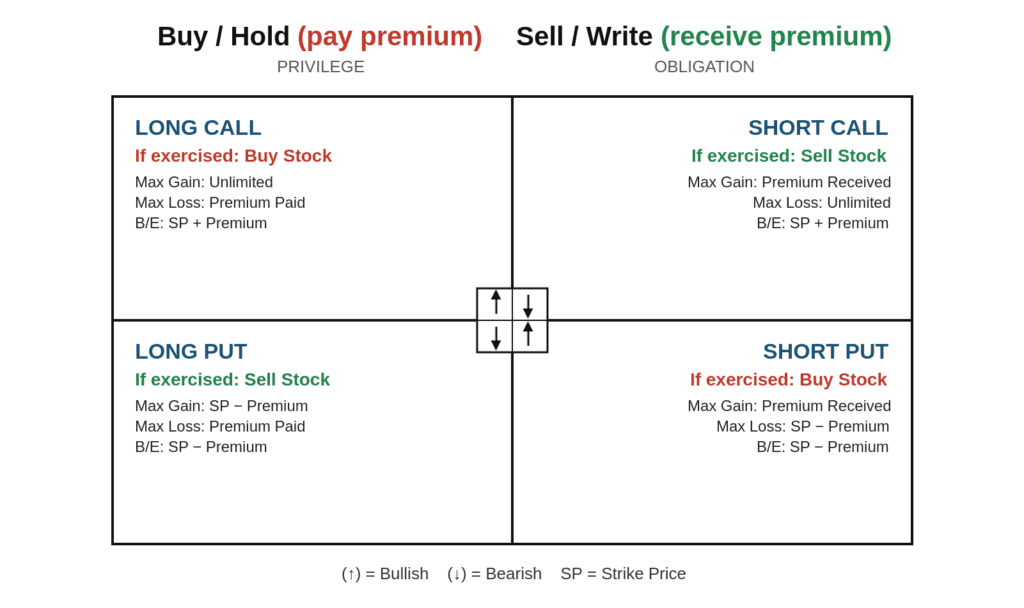Click the Buy / Hold column title
Screen dimensions: 1024x608
319,36
